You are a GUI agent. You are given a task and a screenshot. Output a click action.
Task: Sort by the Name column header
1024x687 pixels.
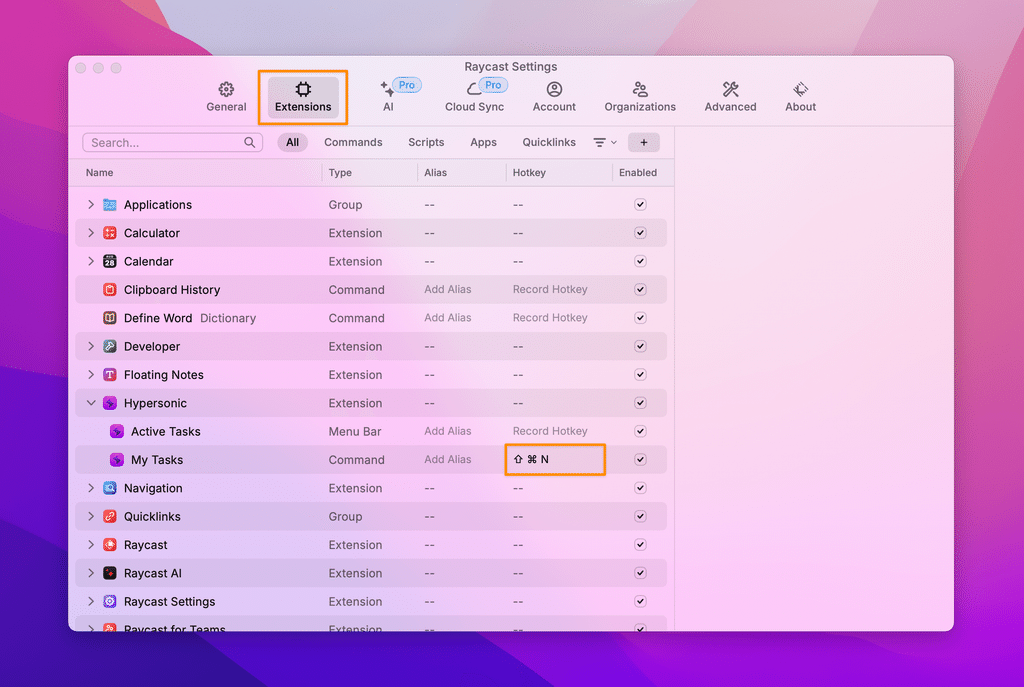[x=99, y=172]
